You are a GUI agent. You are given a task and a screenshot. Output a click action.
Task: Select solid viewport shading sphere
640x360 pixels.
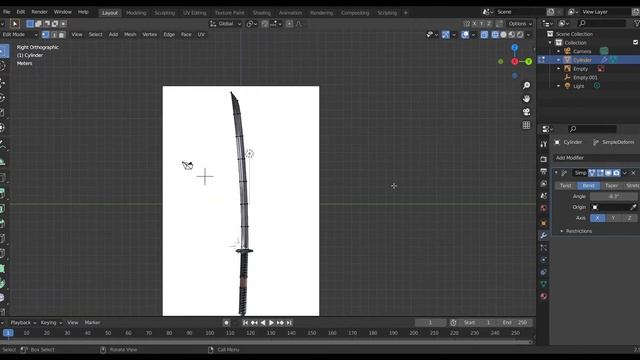[503, 35]
